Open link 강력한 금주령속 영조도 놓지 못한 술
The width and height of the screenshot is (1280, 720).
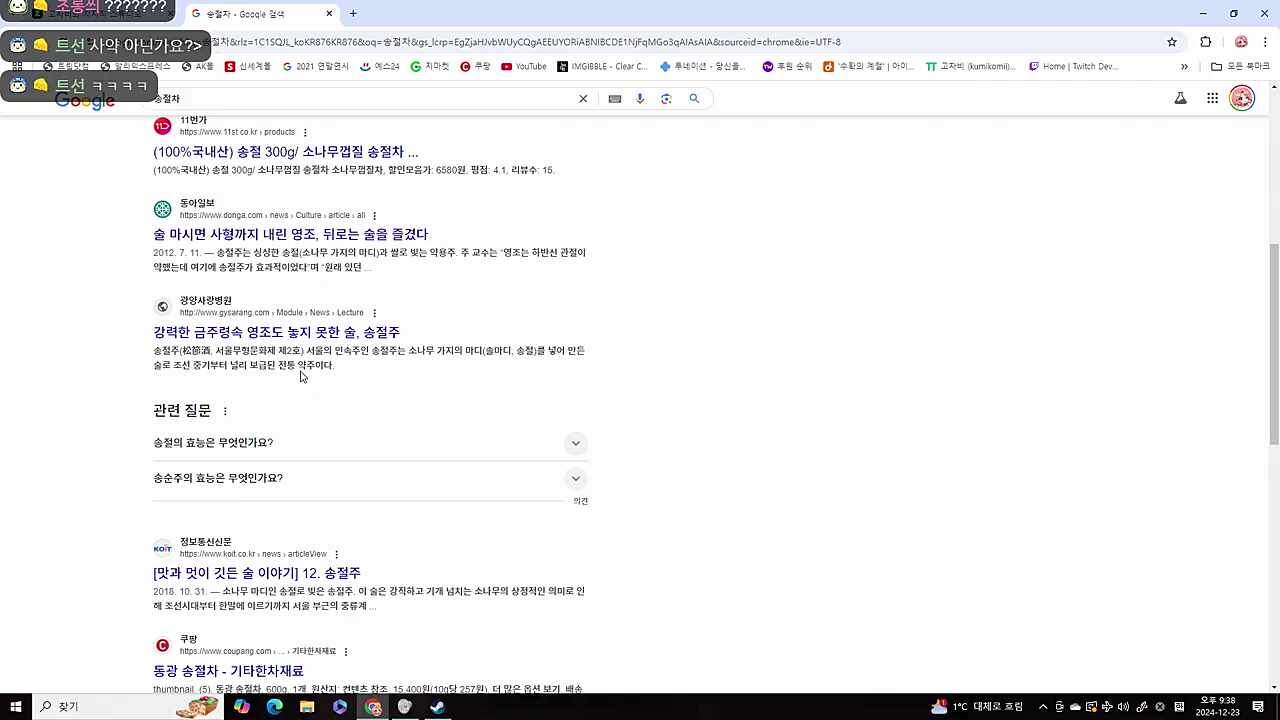276,332
